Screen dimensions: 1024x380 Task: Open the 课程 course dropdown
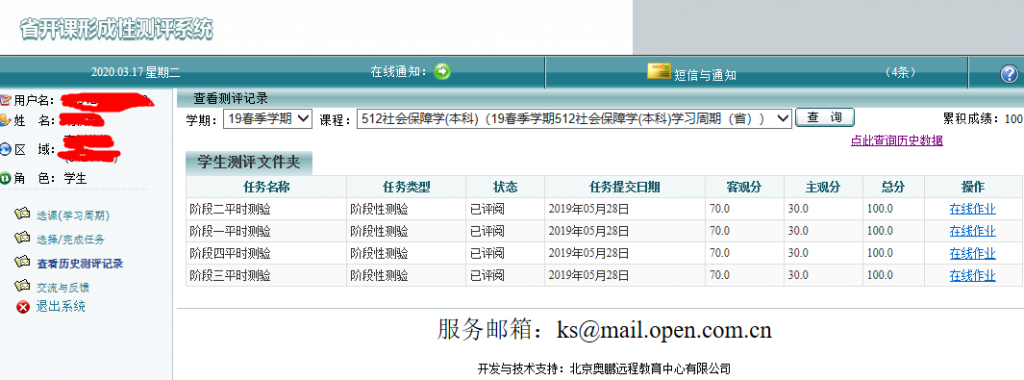(x=574, y=119)
